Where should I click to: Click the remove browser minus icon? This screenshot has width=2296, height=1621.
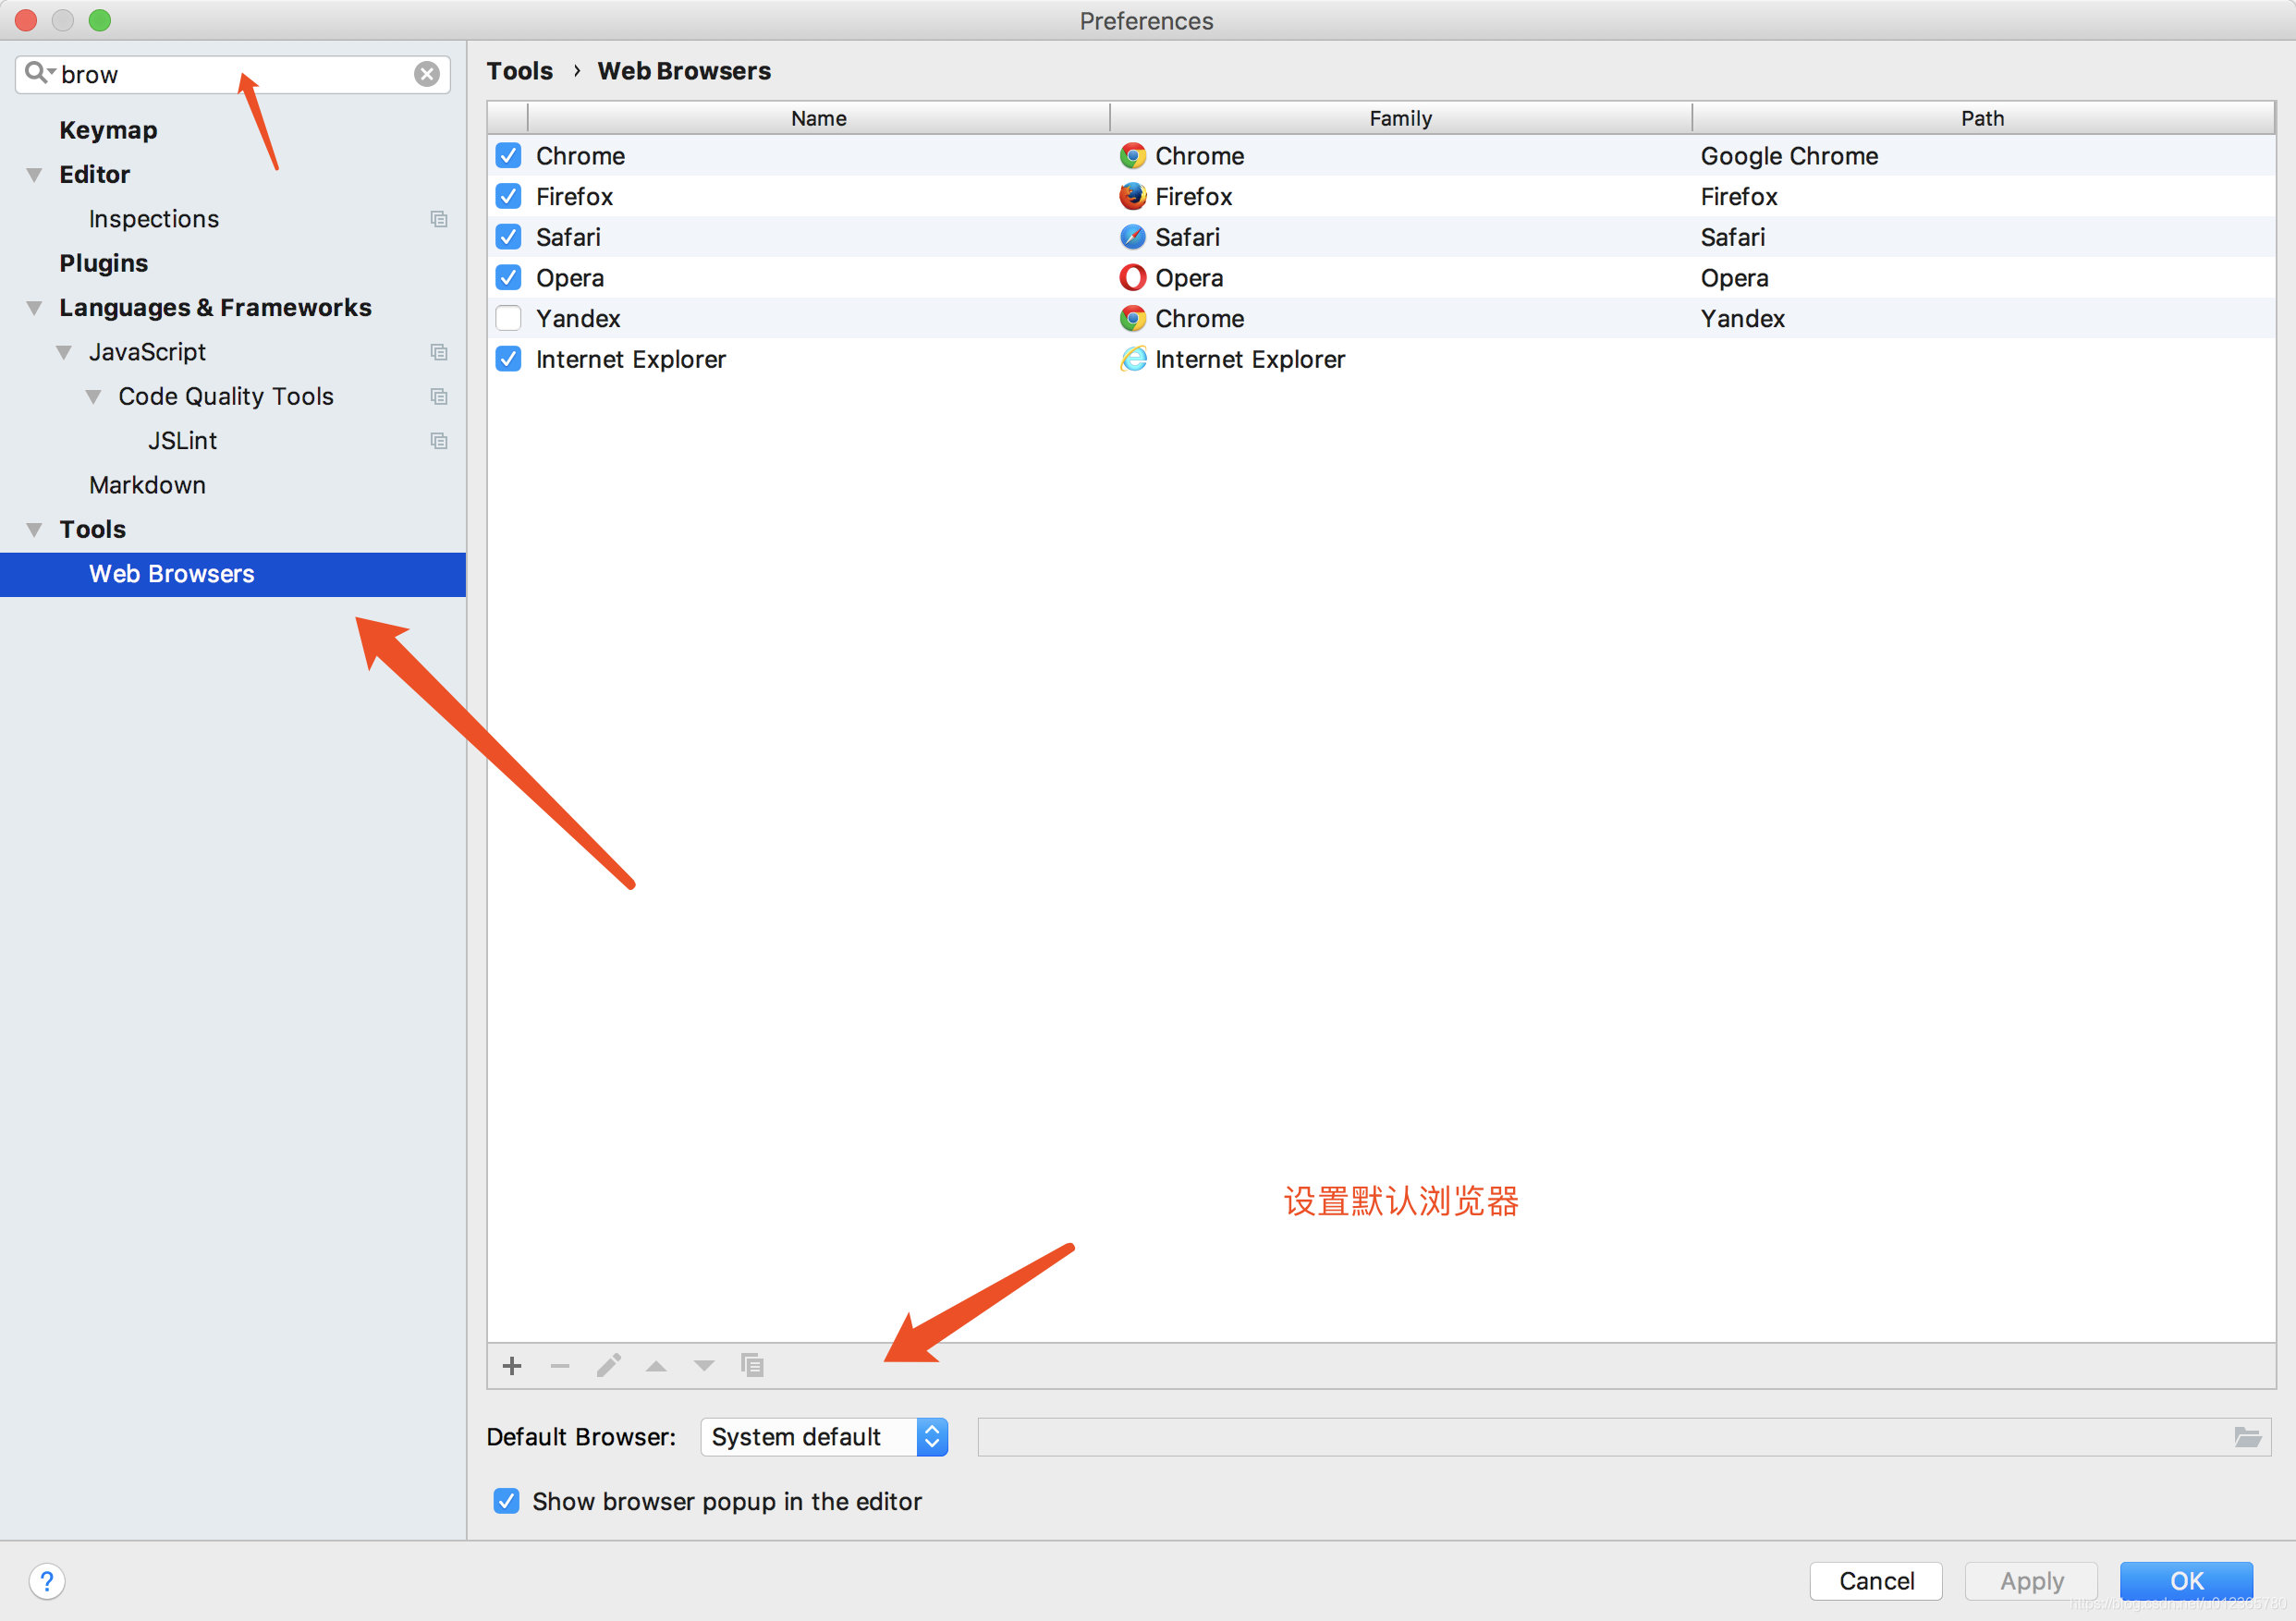click(x=560, y=1366)
